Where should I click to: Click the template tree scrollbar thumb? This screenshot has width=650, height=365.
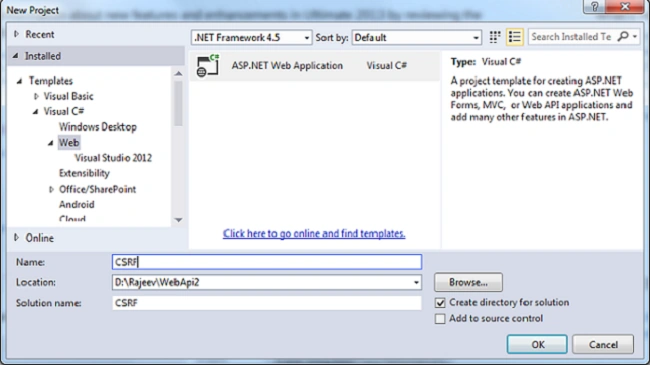[x=178, y=103]
